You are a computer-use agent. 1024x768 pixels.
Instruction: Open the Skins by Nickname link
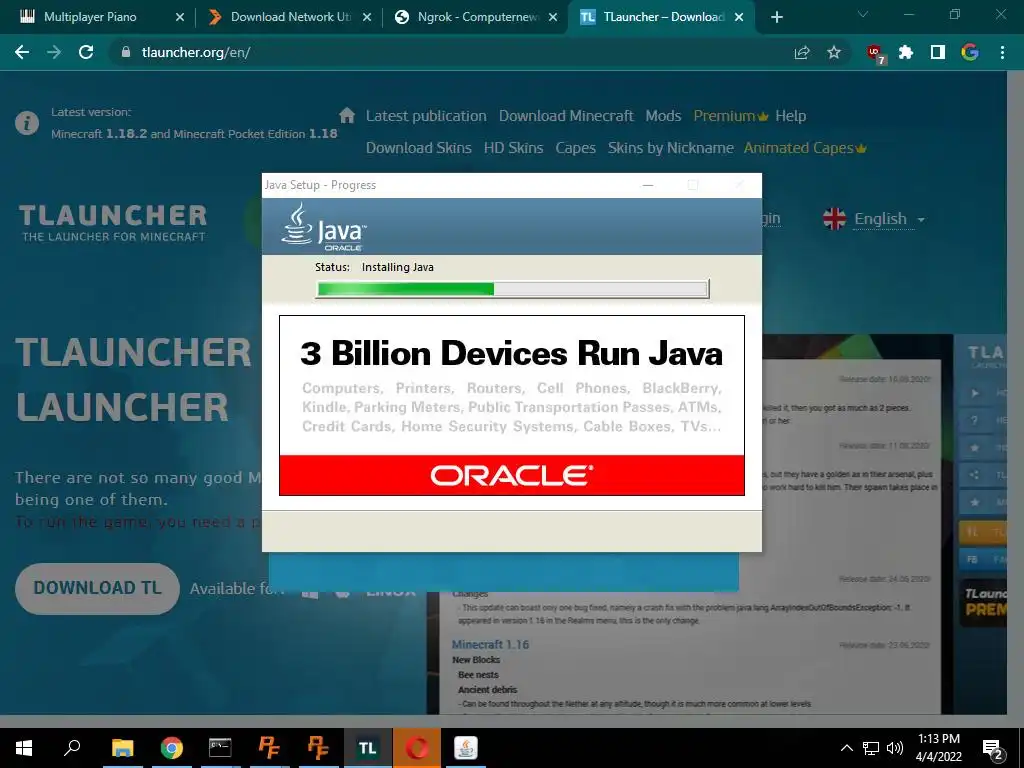pyautogui.click(x=671, y=148)
